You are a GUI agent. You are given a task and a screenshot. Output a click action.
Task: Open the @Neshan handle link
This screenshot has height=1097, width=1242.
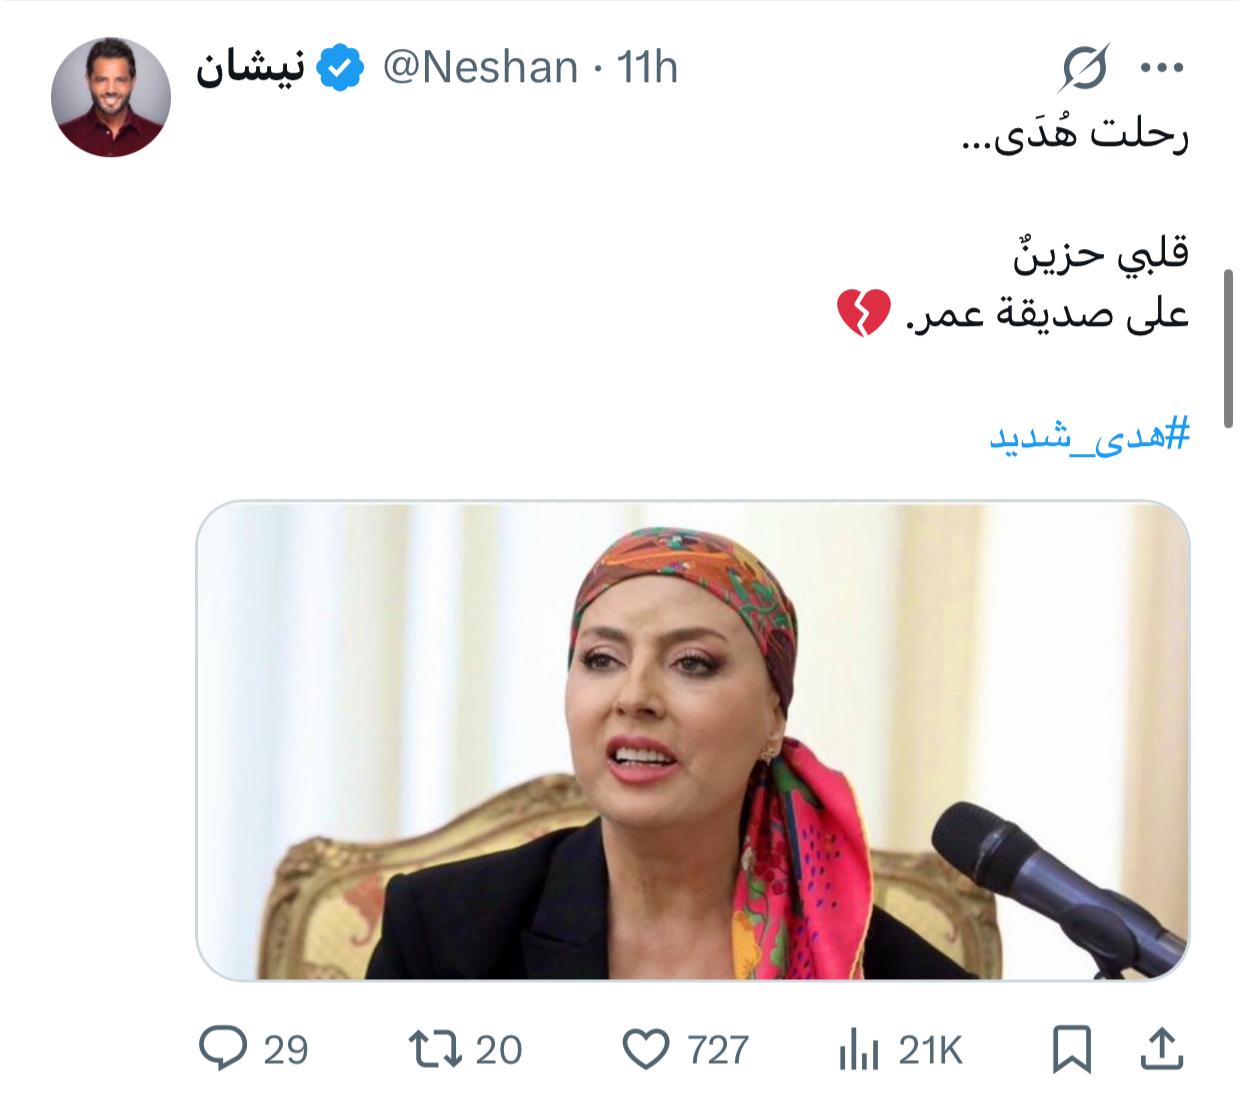point(481,68)
